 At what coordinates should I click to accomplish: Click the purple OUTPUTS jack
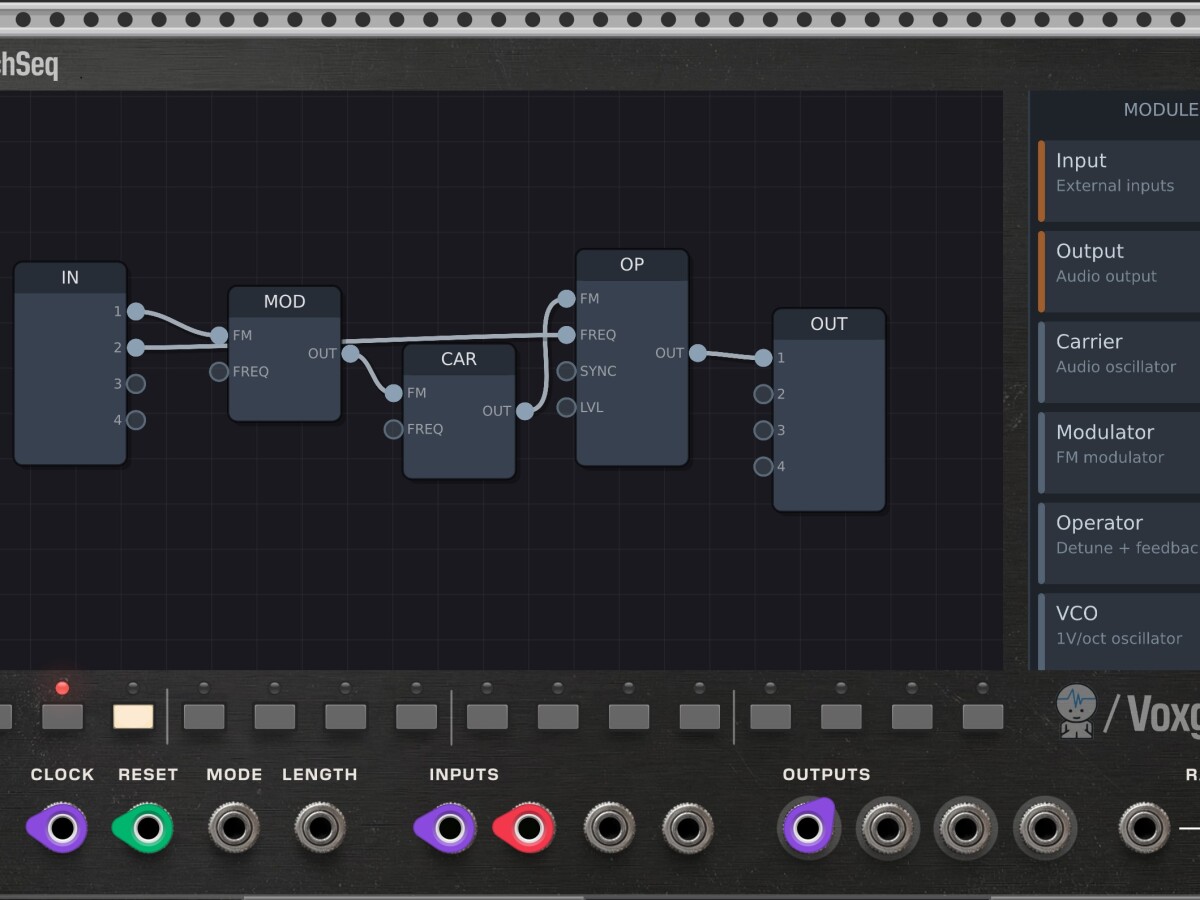808,828
